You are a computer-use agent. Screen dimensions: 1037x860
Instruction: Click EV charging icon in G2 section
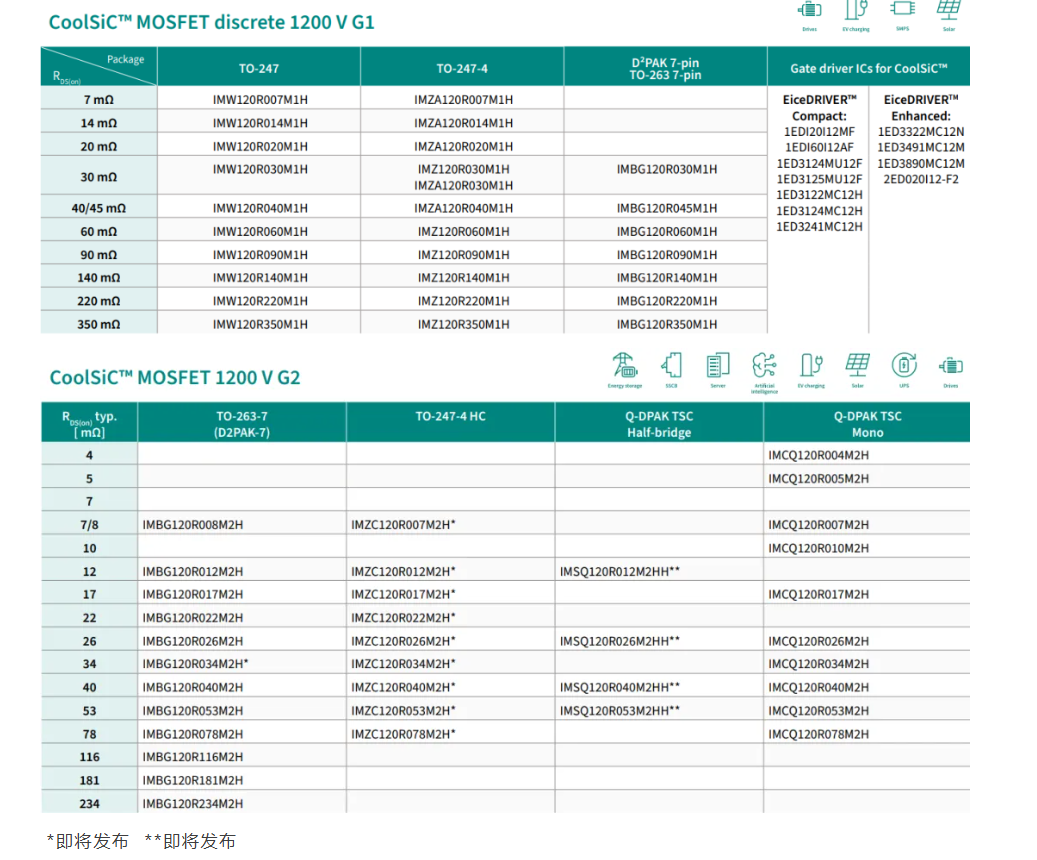coord(811,366)
